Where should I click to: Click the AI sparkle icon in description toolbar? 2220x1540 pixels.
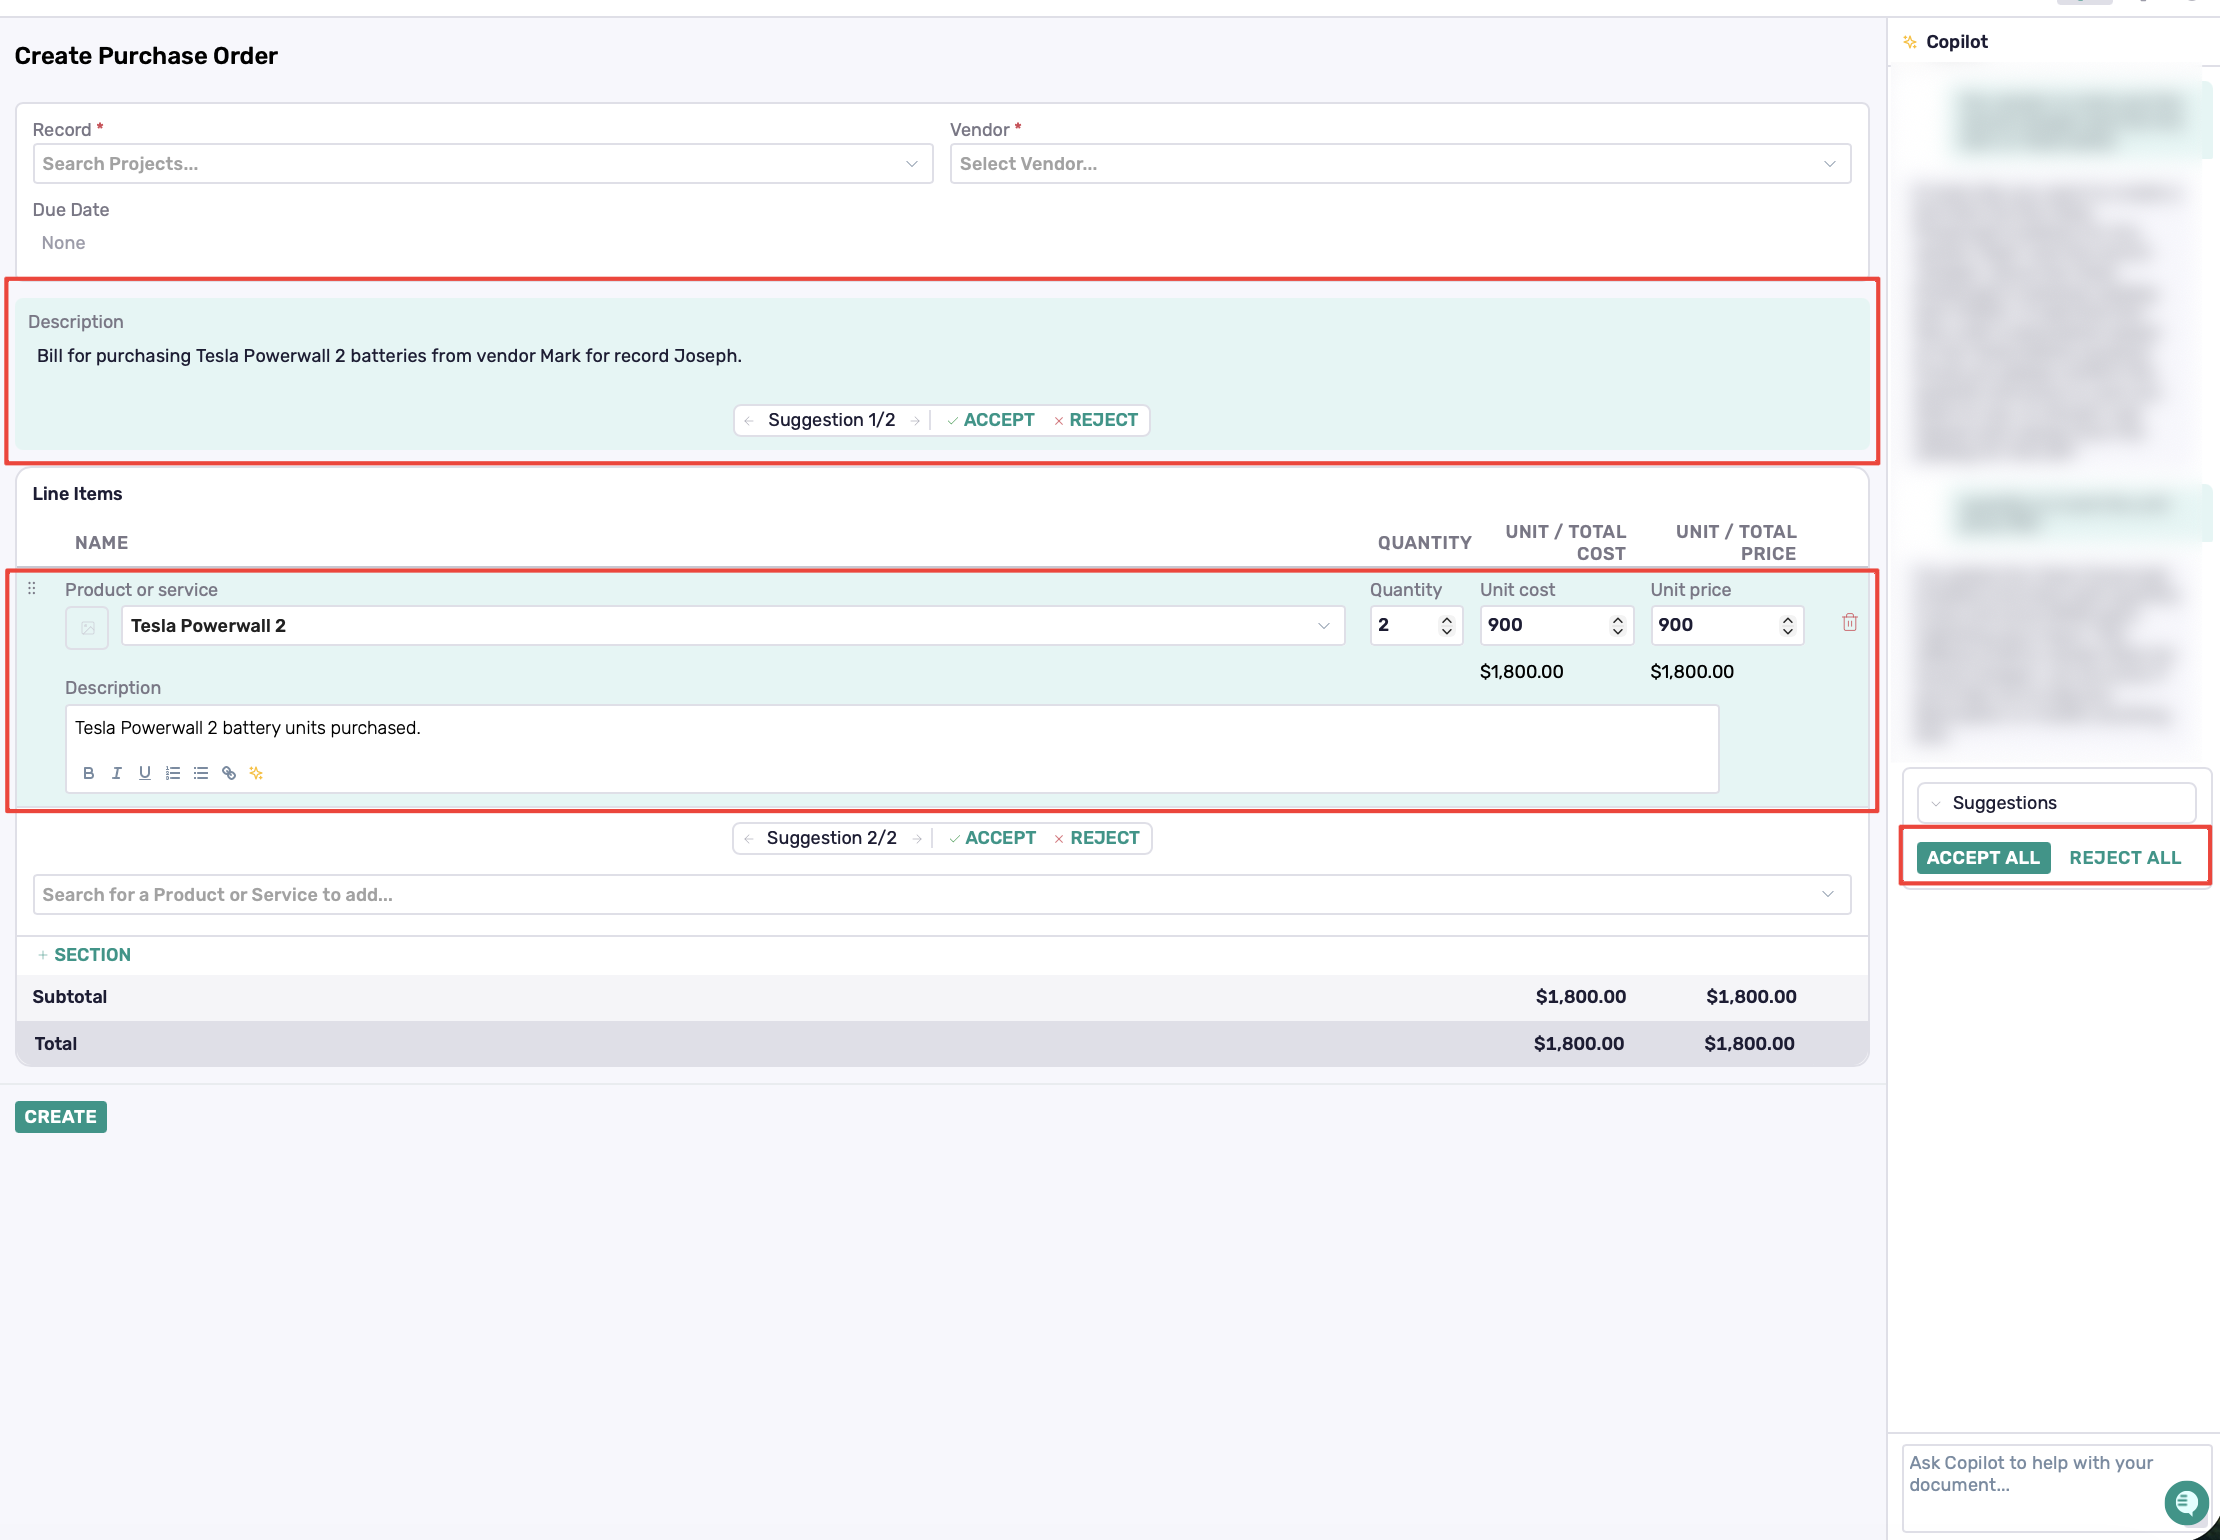[x=256, y=773]
